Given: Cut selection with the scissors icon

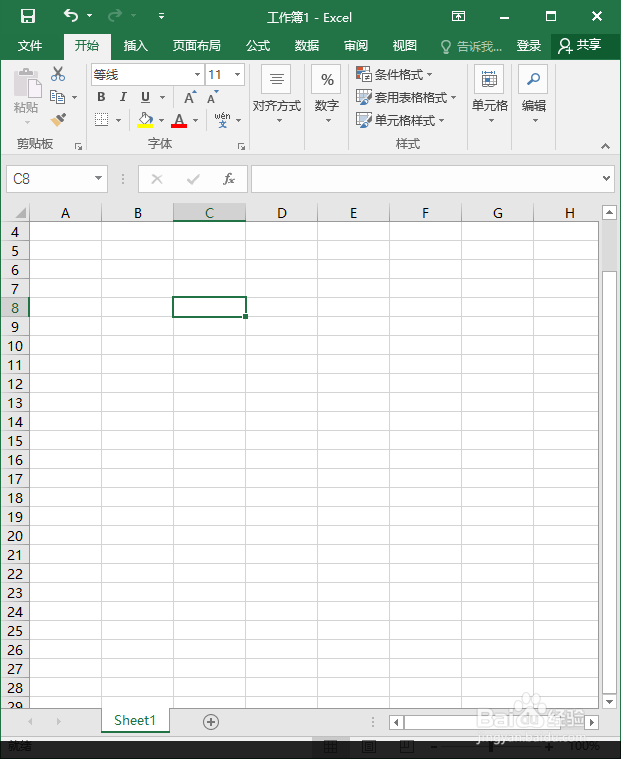Looking at the screenshot, I should tap(58, 74).
